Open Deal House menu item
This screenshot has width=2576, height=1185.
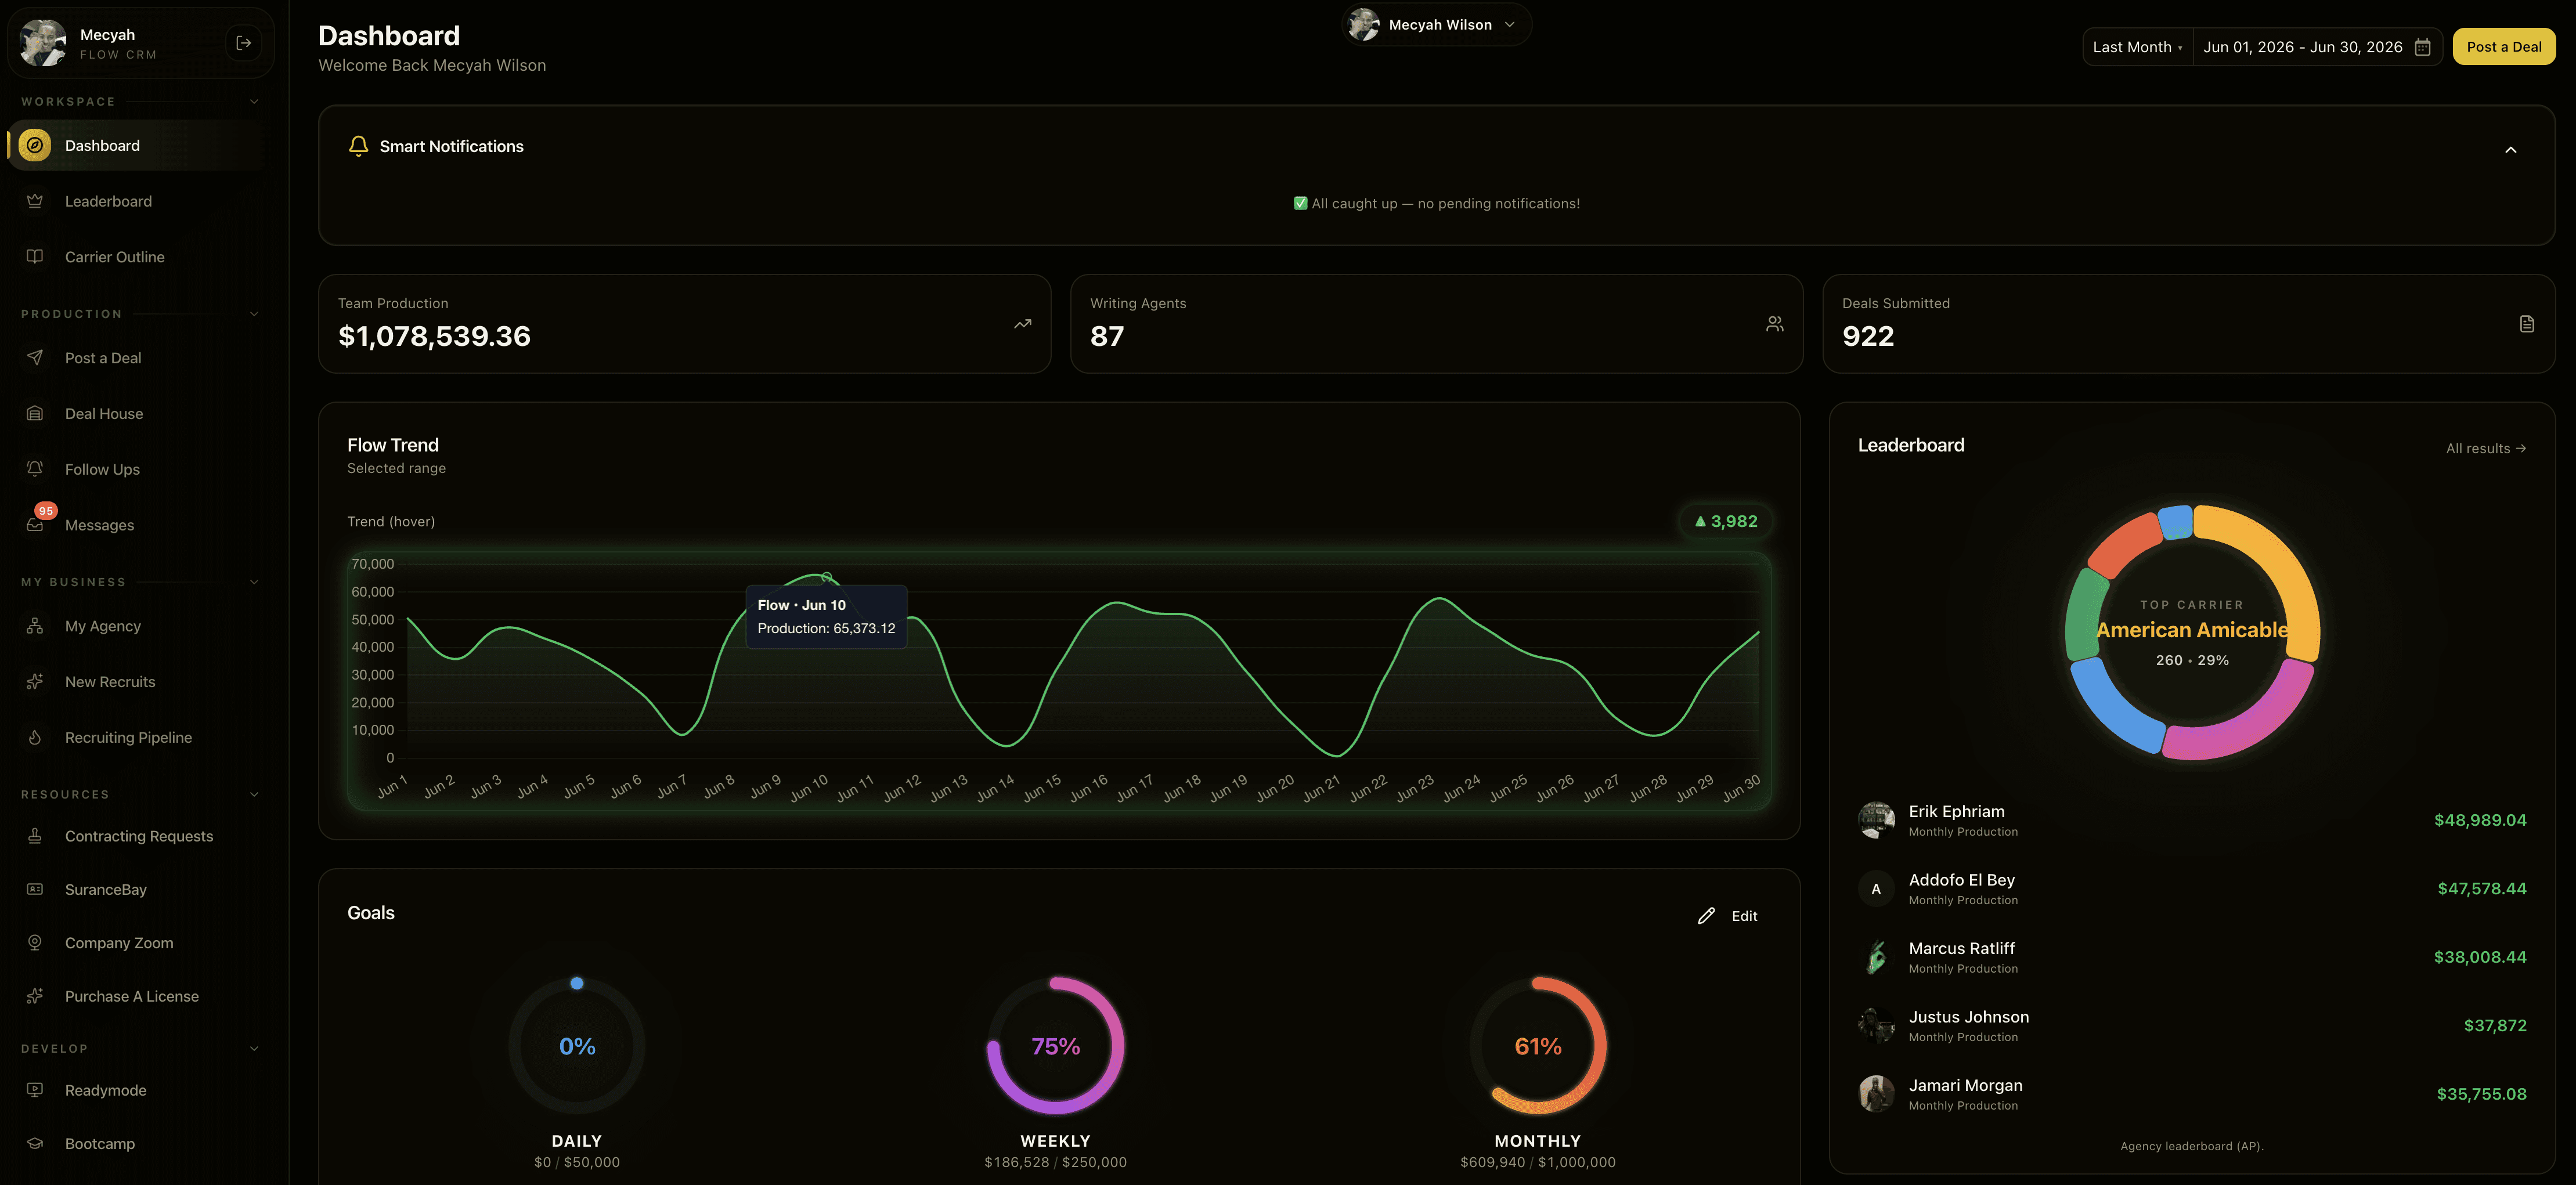pos(135,413)
